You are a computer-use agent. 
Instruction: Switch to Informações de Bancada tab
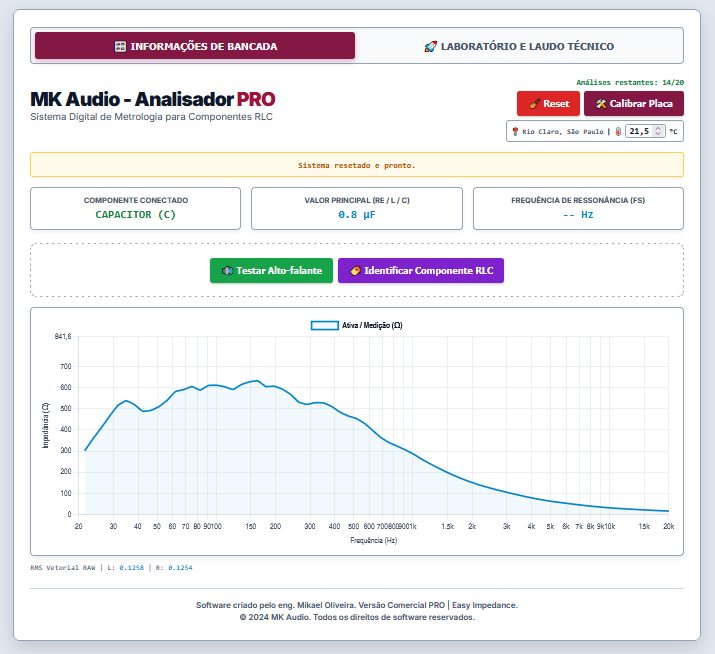[195, 46]
